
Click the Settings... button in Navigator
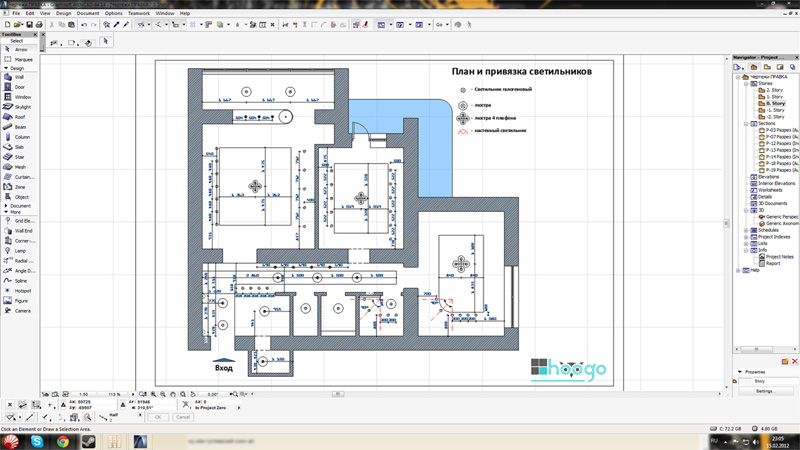[x=765, y=391]
